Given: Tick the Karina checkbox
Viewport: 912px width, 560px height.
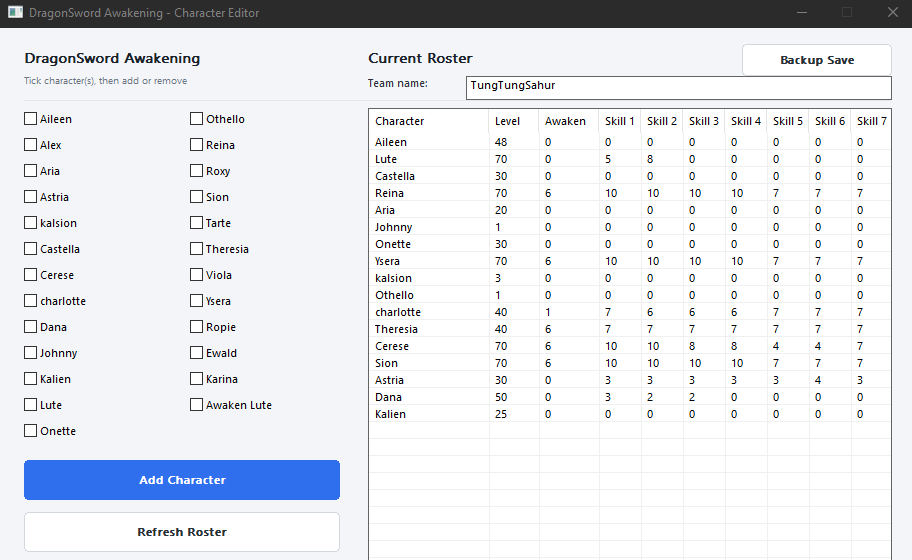Looking at the screenshot, I should point(196,379).
